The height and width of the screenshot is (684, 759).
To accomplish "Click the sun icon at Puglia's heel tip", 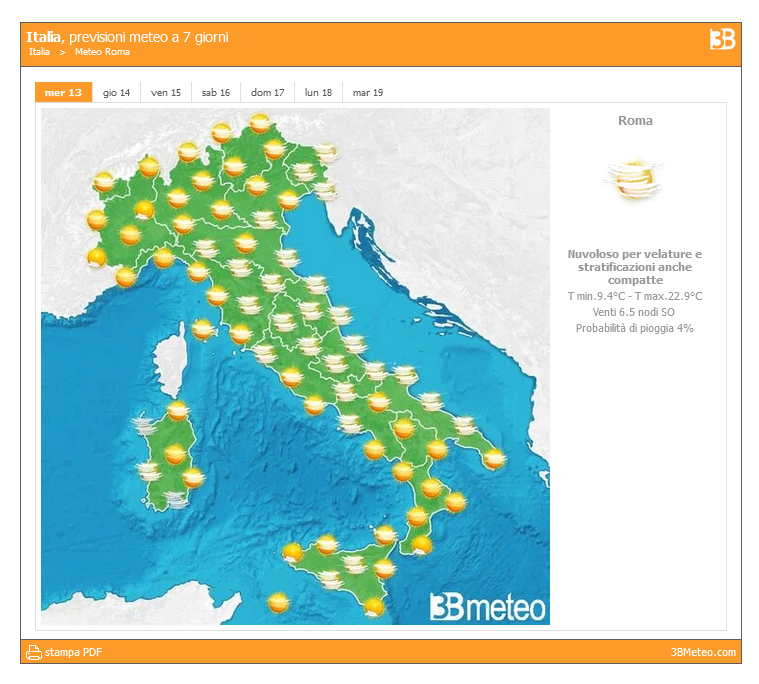I will click(494, 458).
